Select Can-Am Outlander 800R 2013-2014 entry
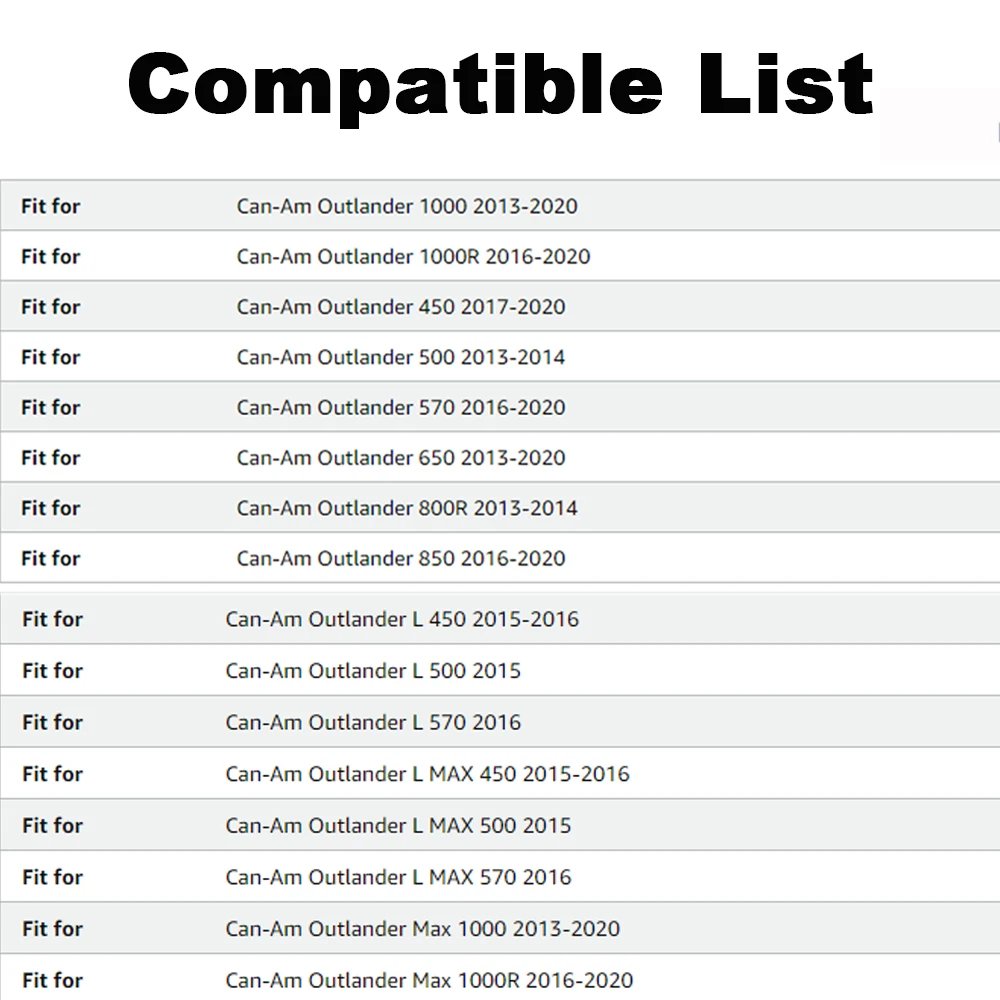1000x1000 pixels. [407, 508]
